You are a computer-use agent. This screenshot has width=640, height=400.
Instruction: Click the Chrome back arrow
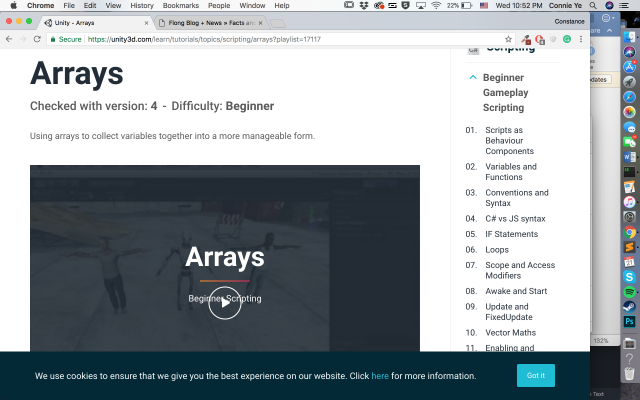pos(9,39)
